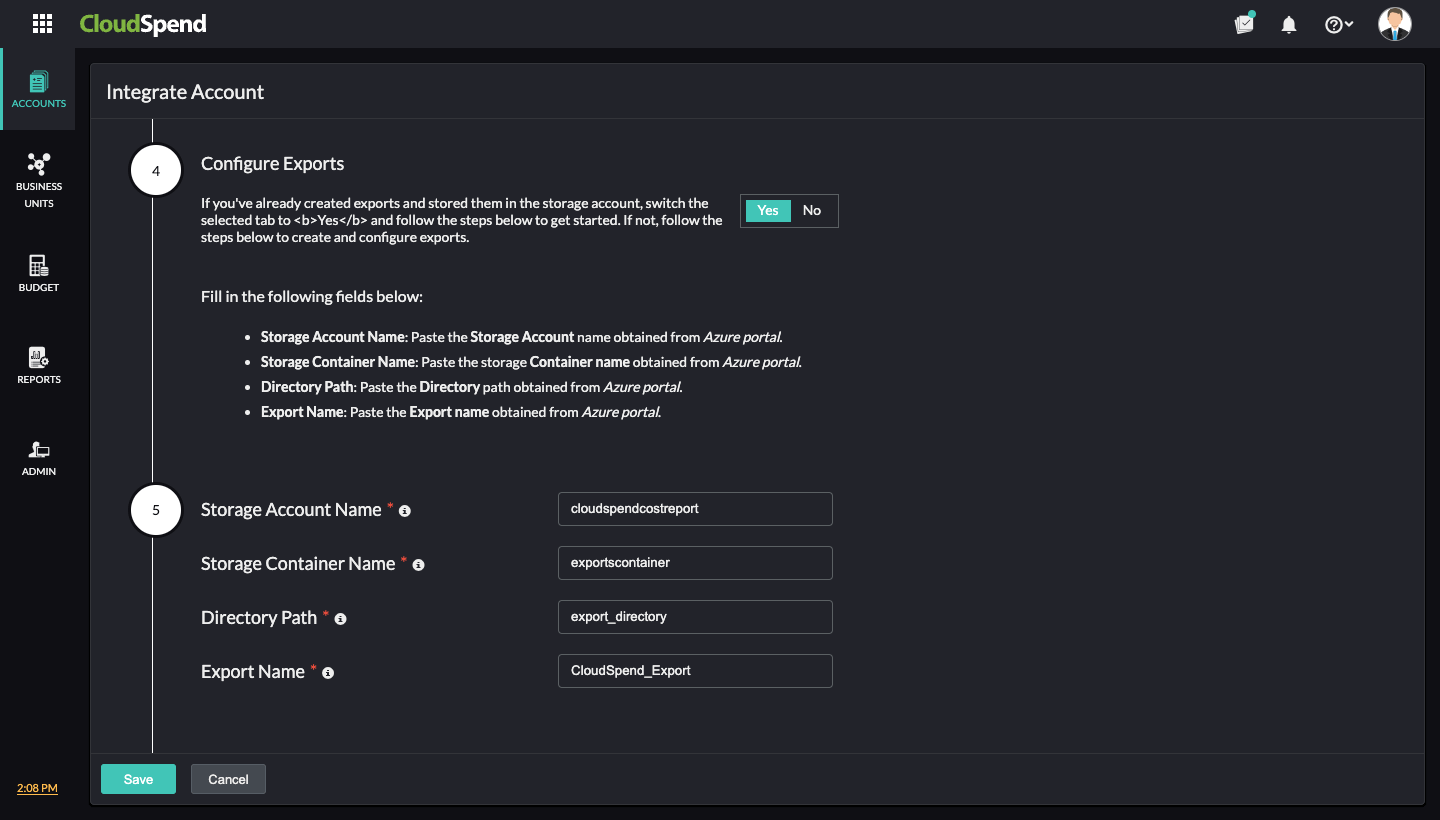Switch the exports toggle to No
The width and height of the screenshot is (1440, 820).
click(x=811, y=210)
